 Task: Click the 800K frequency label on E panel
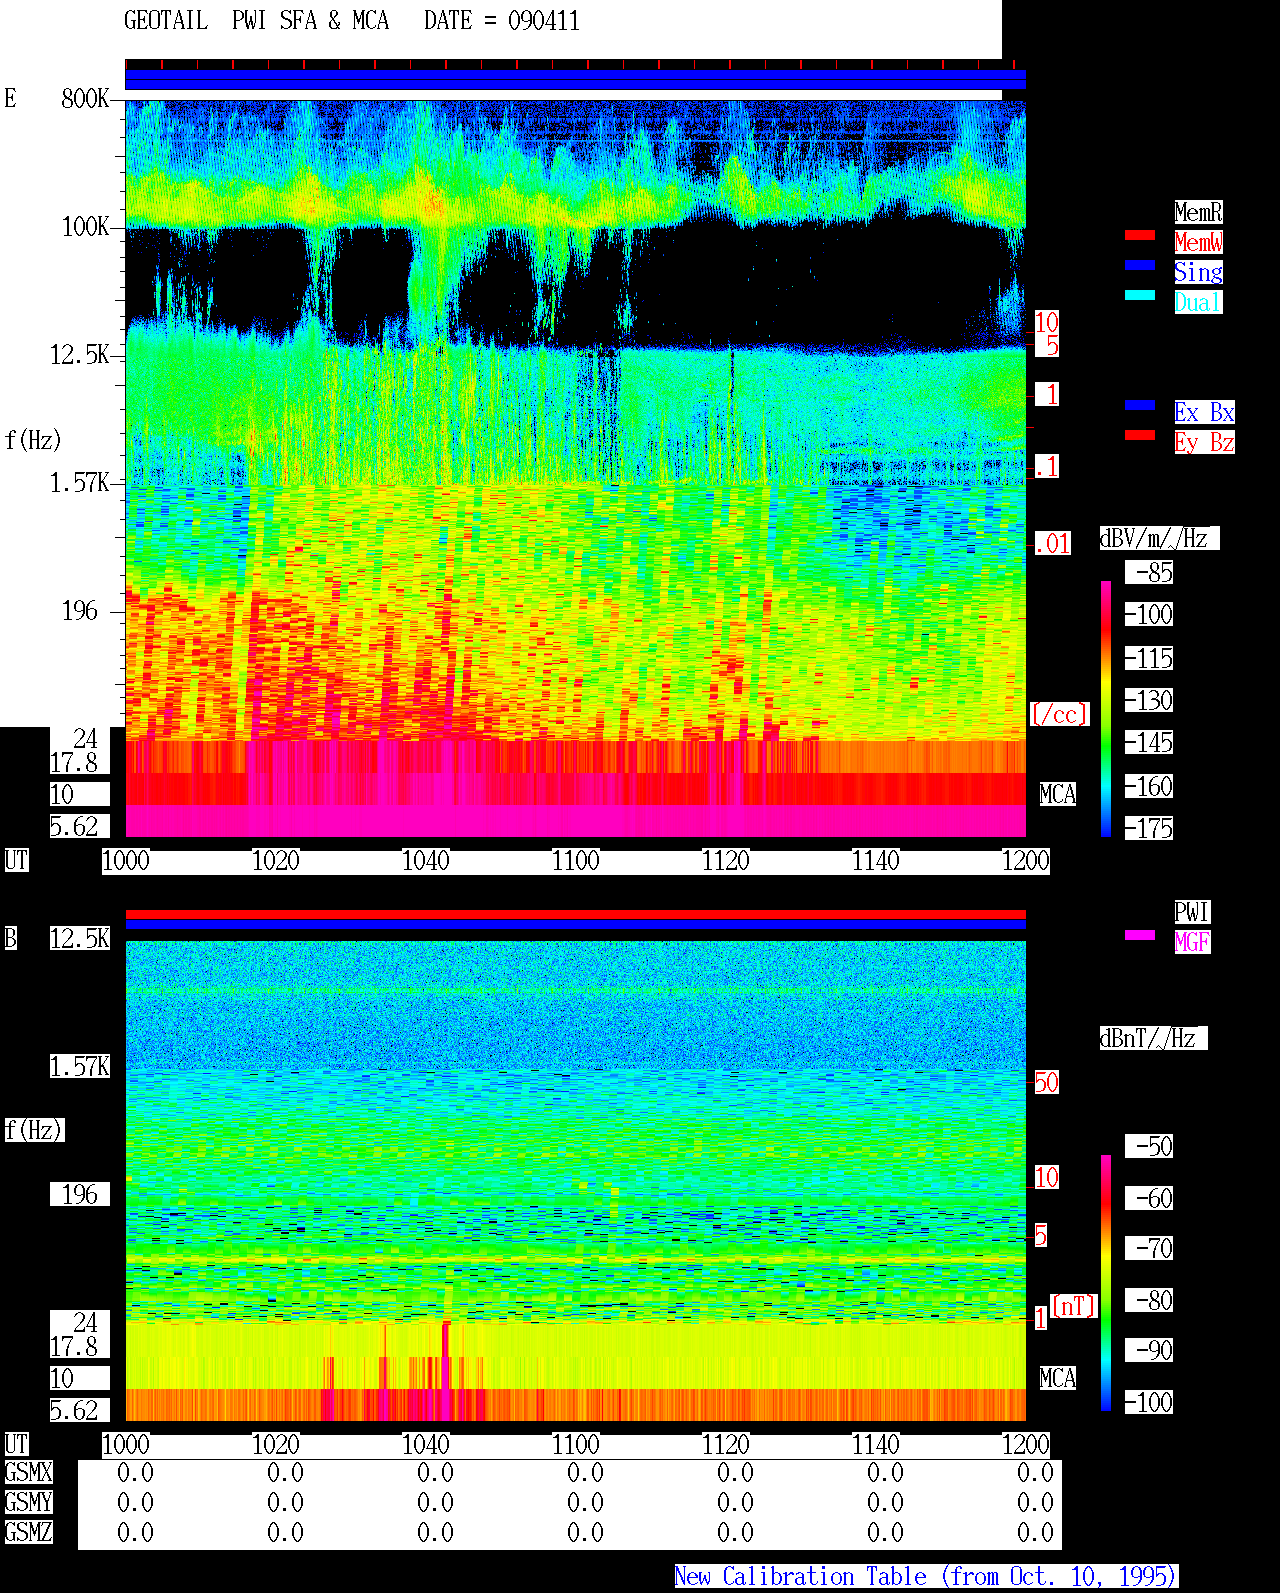click(85, 98)
